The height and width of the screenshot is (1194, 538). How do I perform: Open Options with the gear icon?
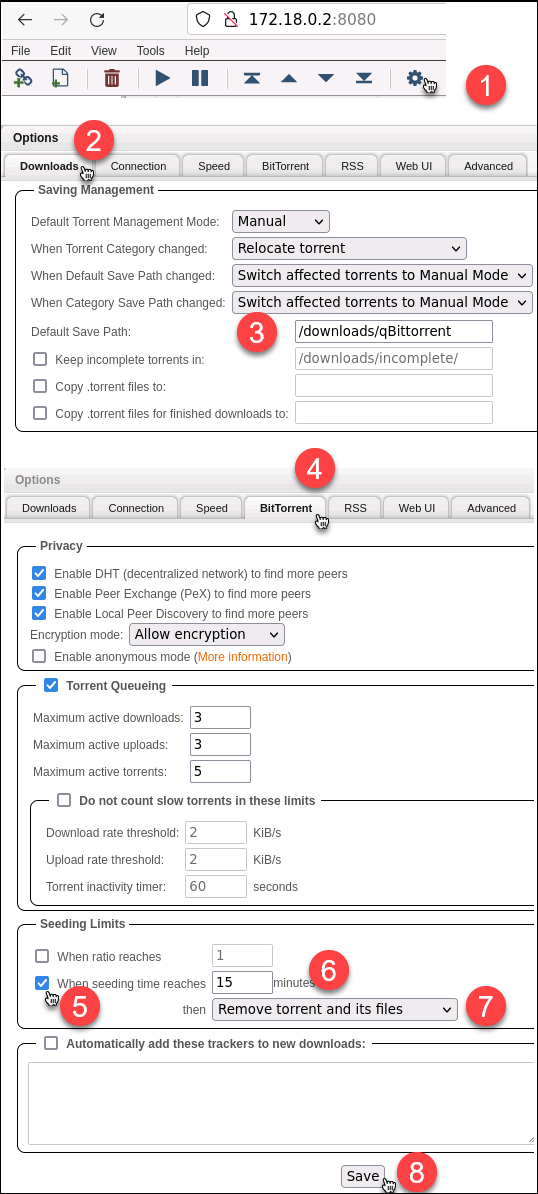[415, 77]
